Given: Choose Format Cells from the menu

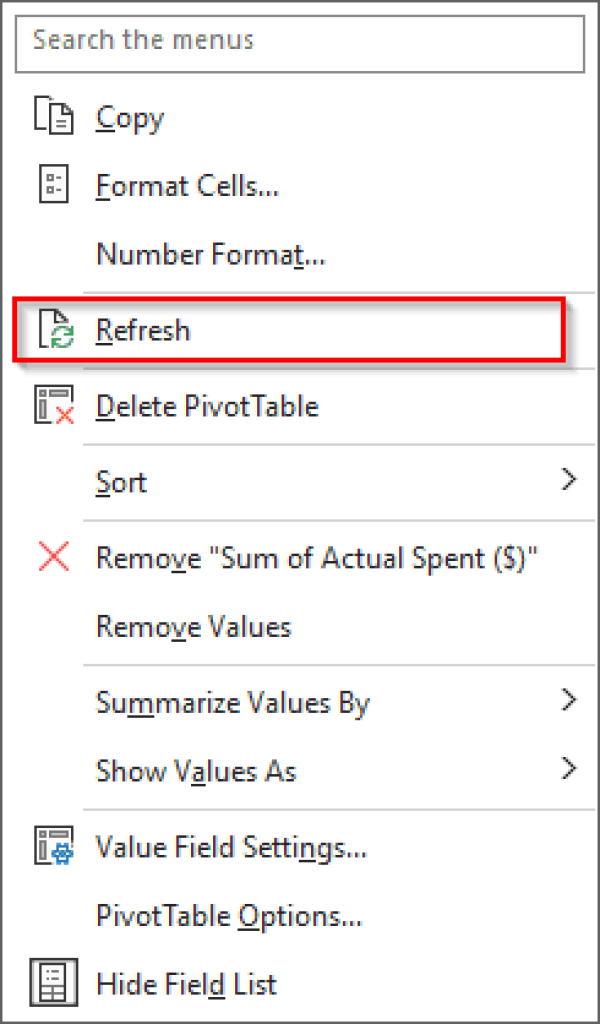Looking at the screenshot, I should click(187, 184).
